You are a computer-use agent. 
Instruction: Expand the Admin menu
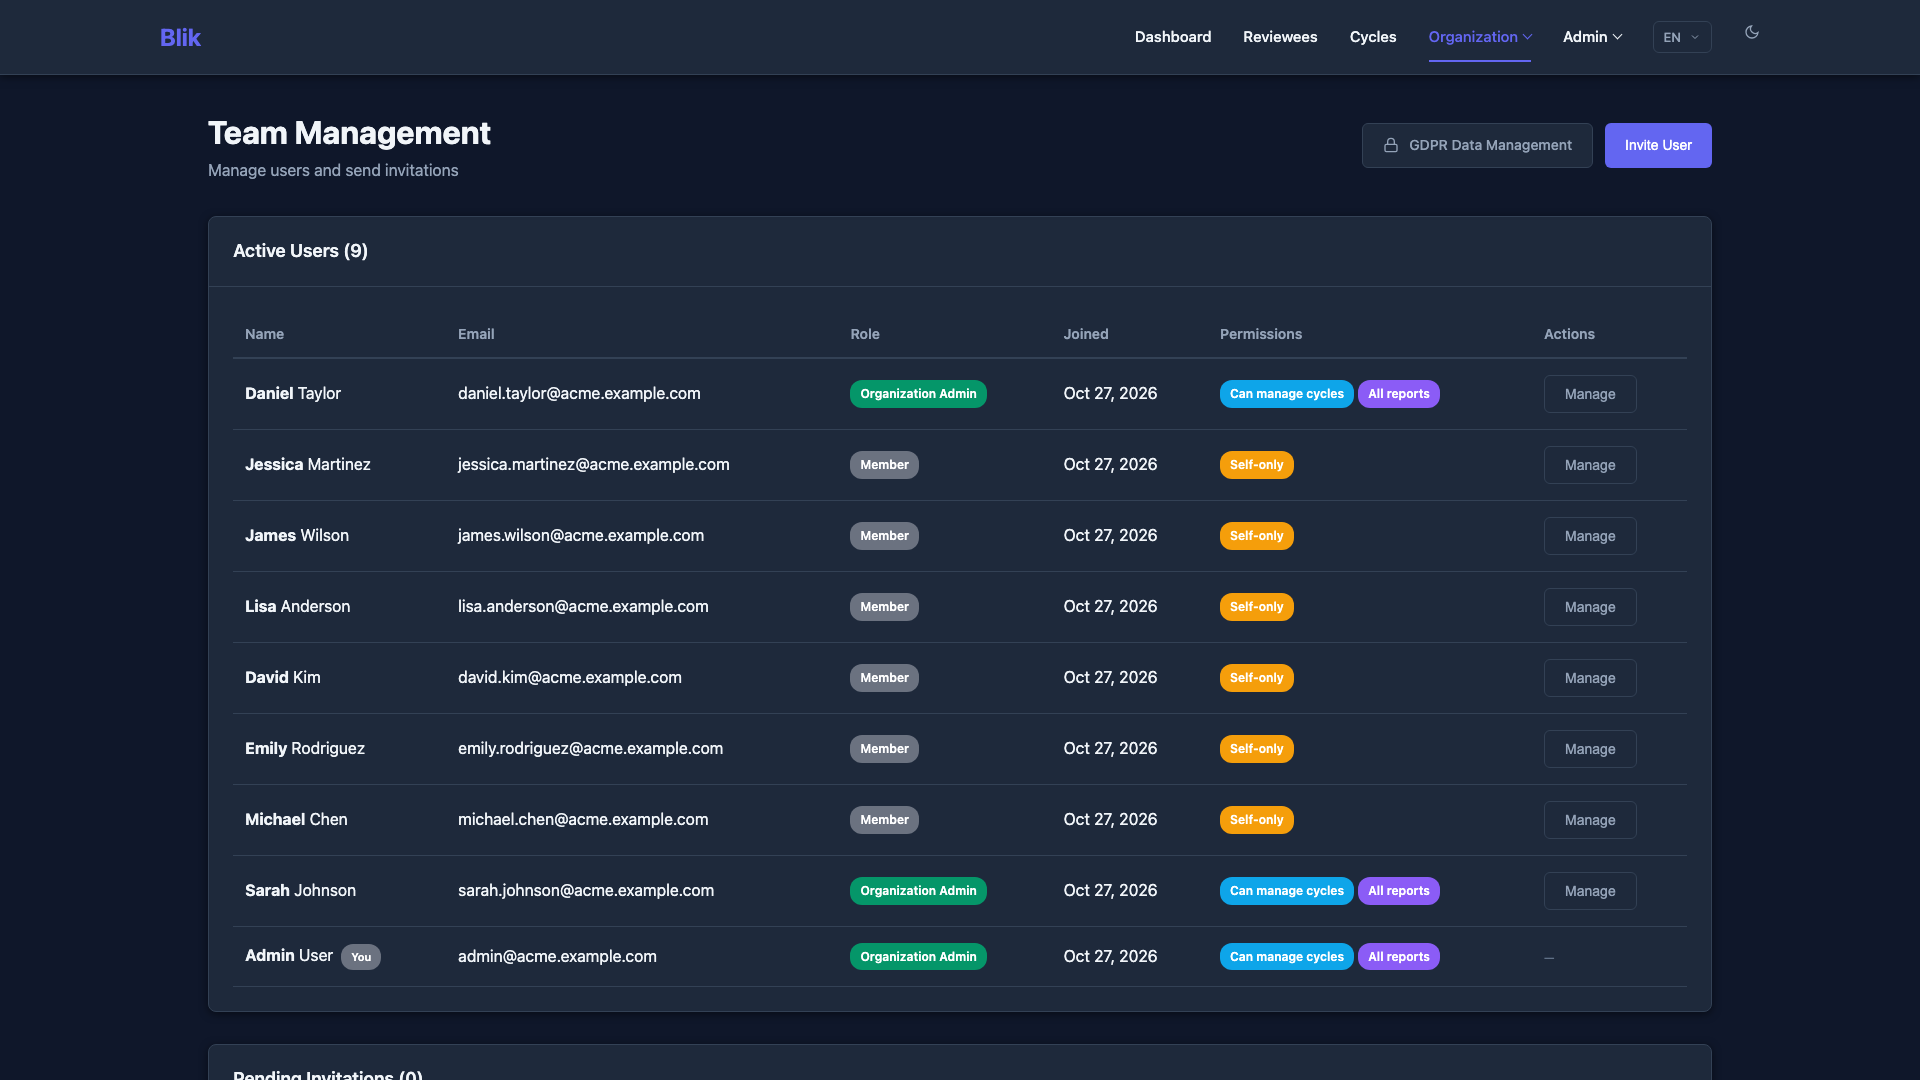click(x=1592, y=37)
